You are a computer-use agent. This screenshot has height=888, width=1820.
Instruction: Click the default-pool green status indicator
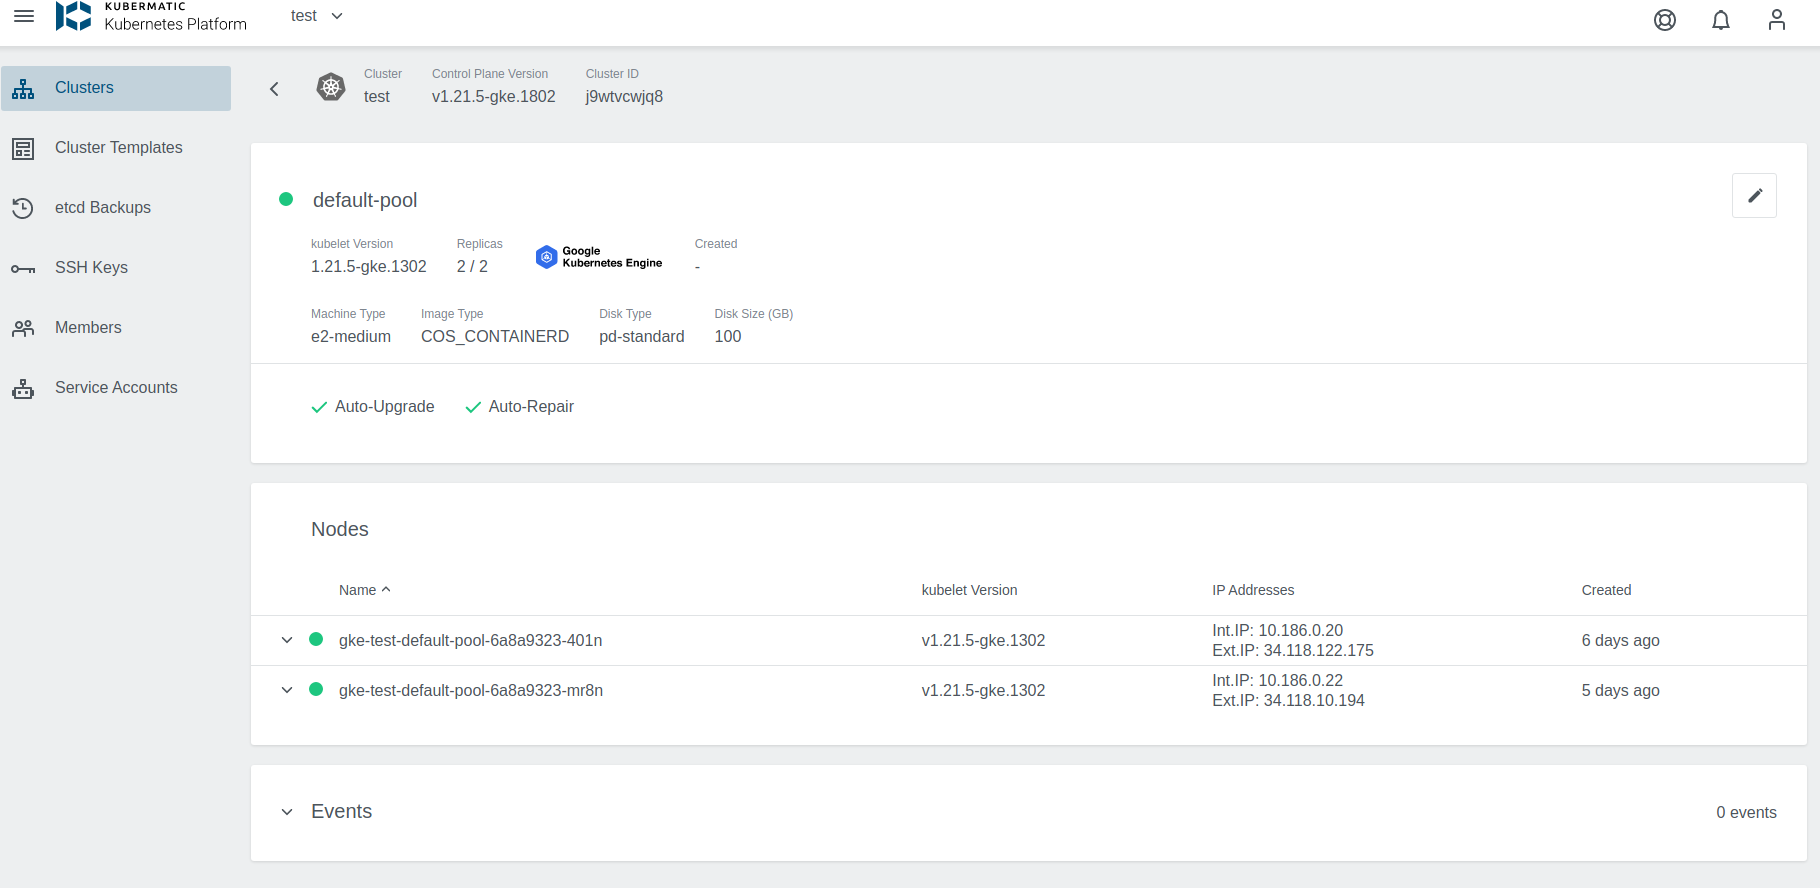coord(286,200)
